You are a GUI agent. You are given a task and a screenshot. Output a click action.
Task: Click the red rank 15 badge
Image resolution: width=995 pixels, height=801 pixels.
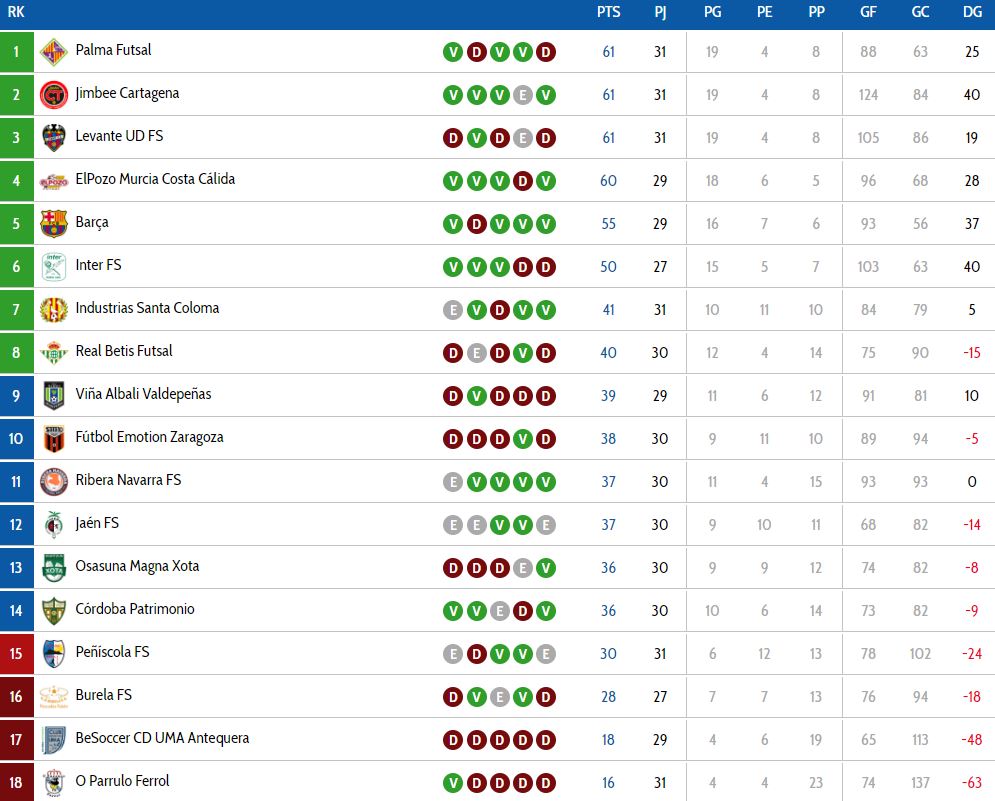[16, 653]
